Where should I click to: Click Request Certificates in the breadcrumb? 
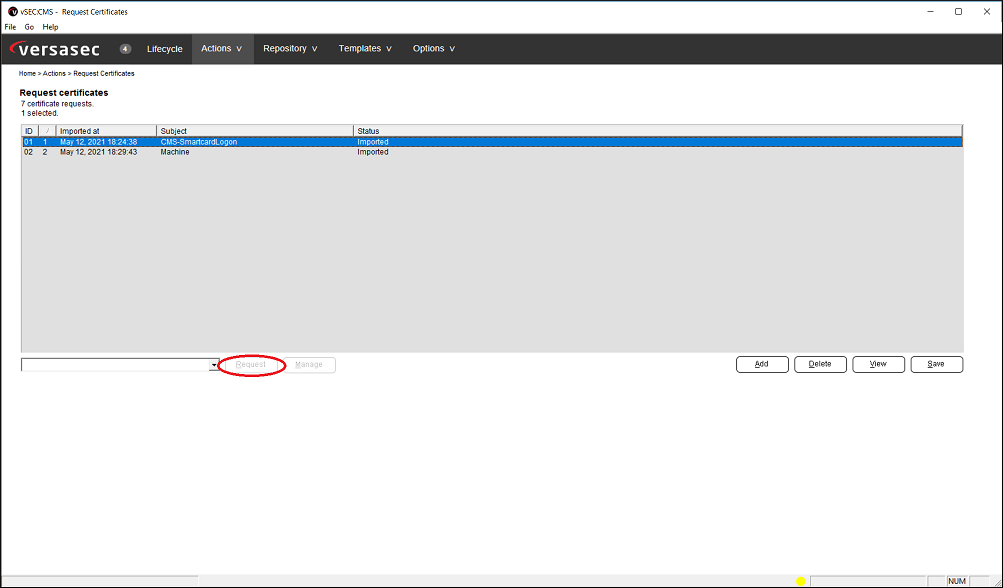pyautogui.click(x=104, y=74)
